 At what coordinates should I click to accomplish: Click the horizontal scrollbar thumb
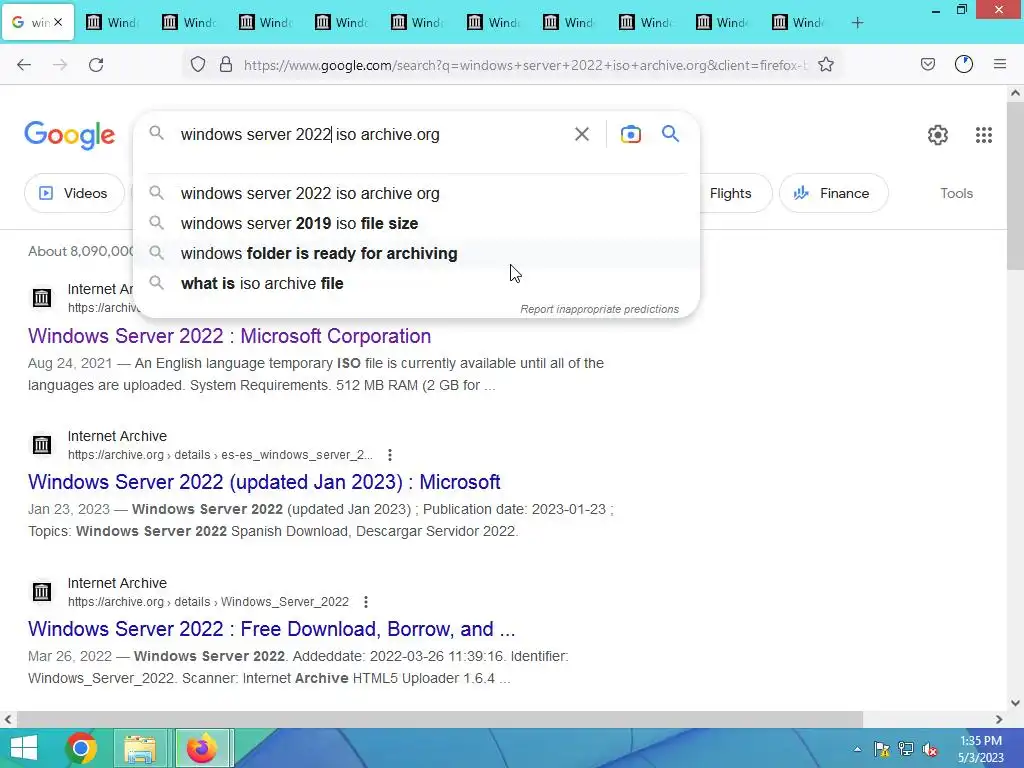tap(438, 720)
